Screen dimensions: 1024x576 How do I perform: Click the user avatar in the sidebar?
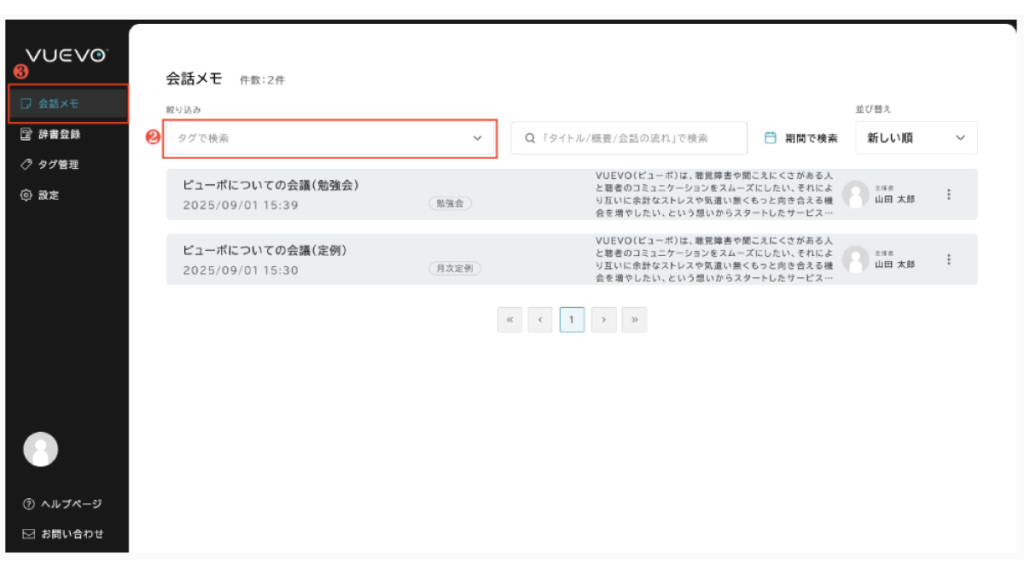pos(41,449)
